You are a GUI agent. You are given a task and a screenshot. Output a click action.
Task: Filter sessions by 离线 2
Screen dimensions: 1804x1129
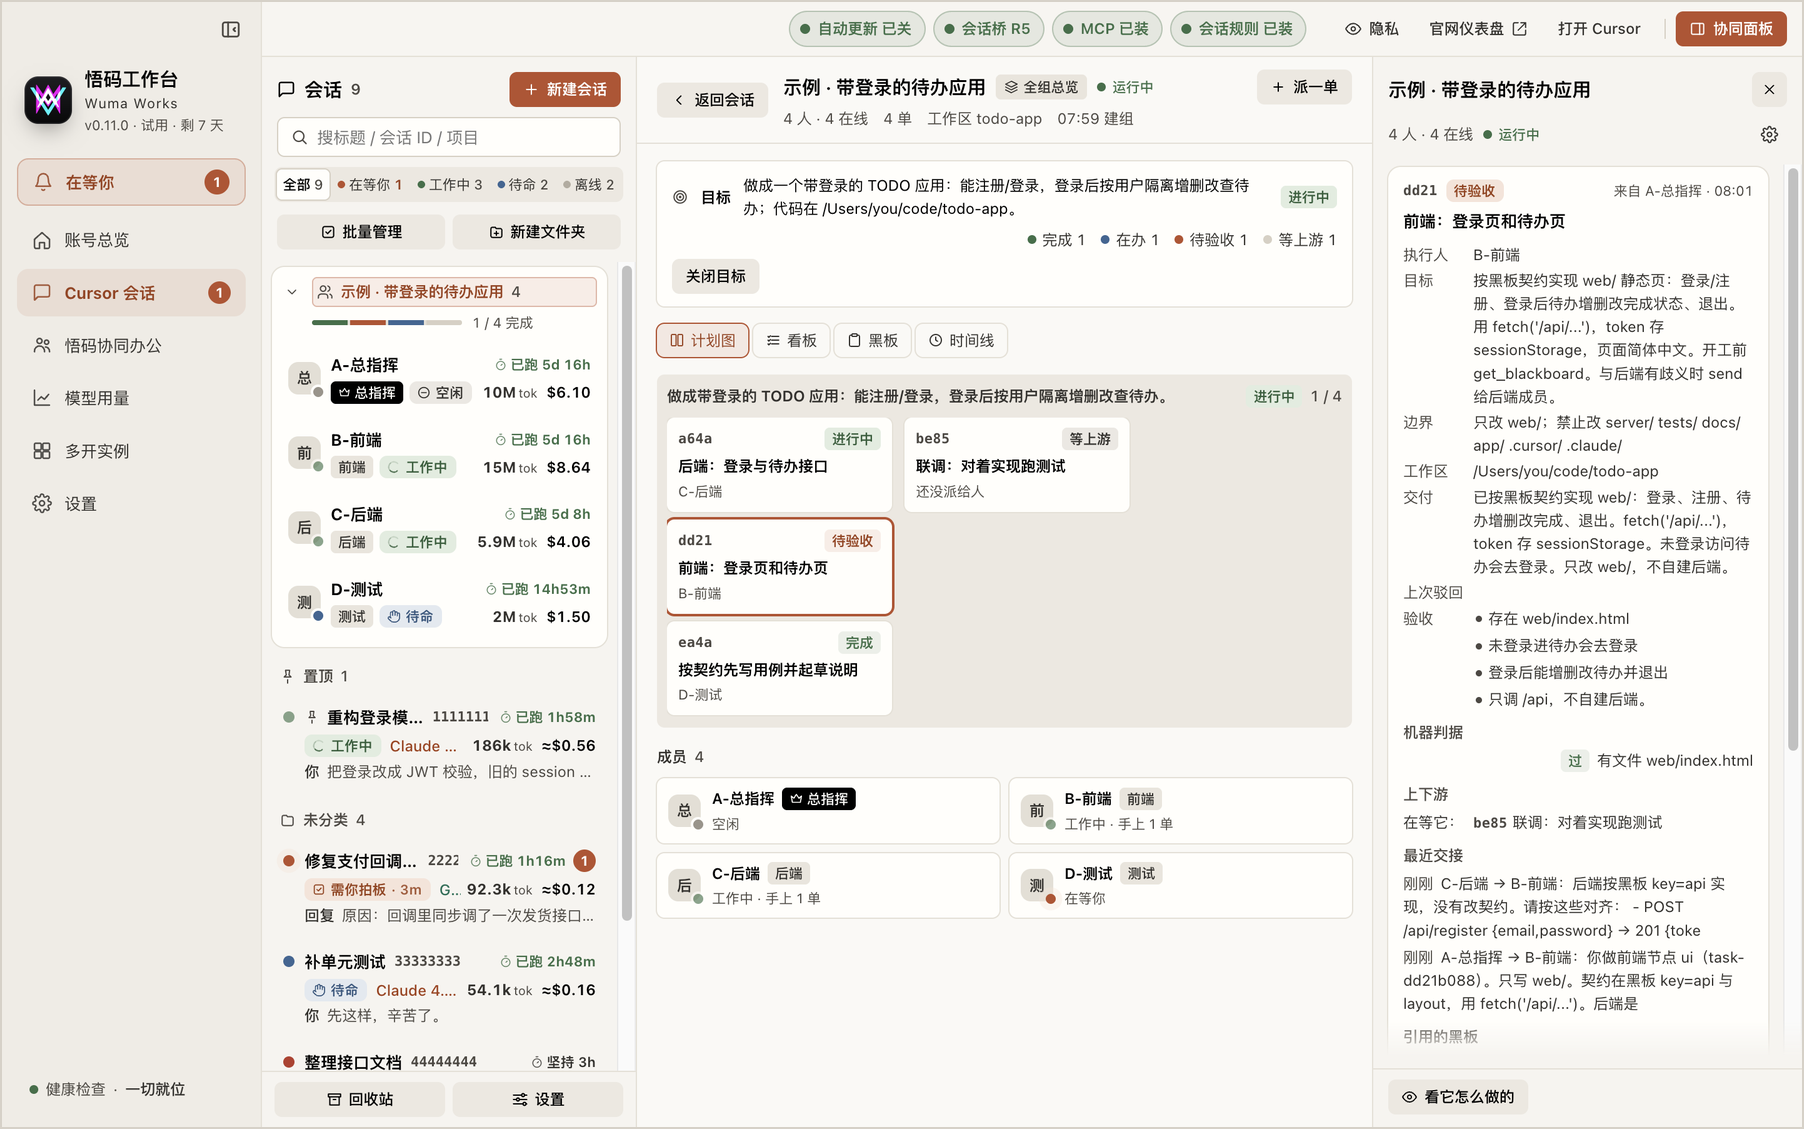[589, 184]
